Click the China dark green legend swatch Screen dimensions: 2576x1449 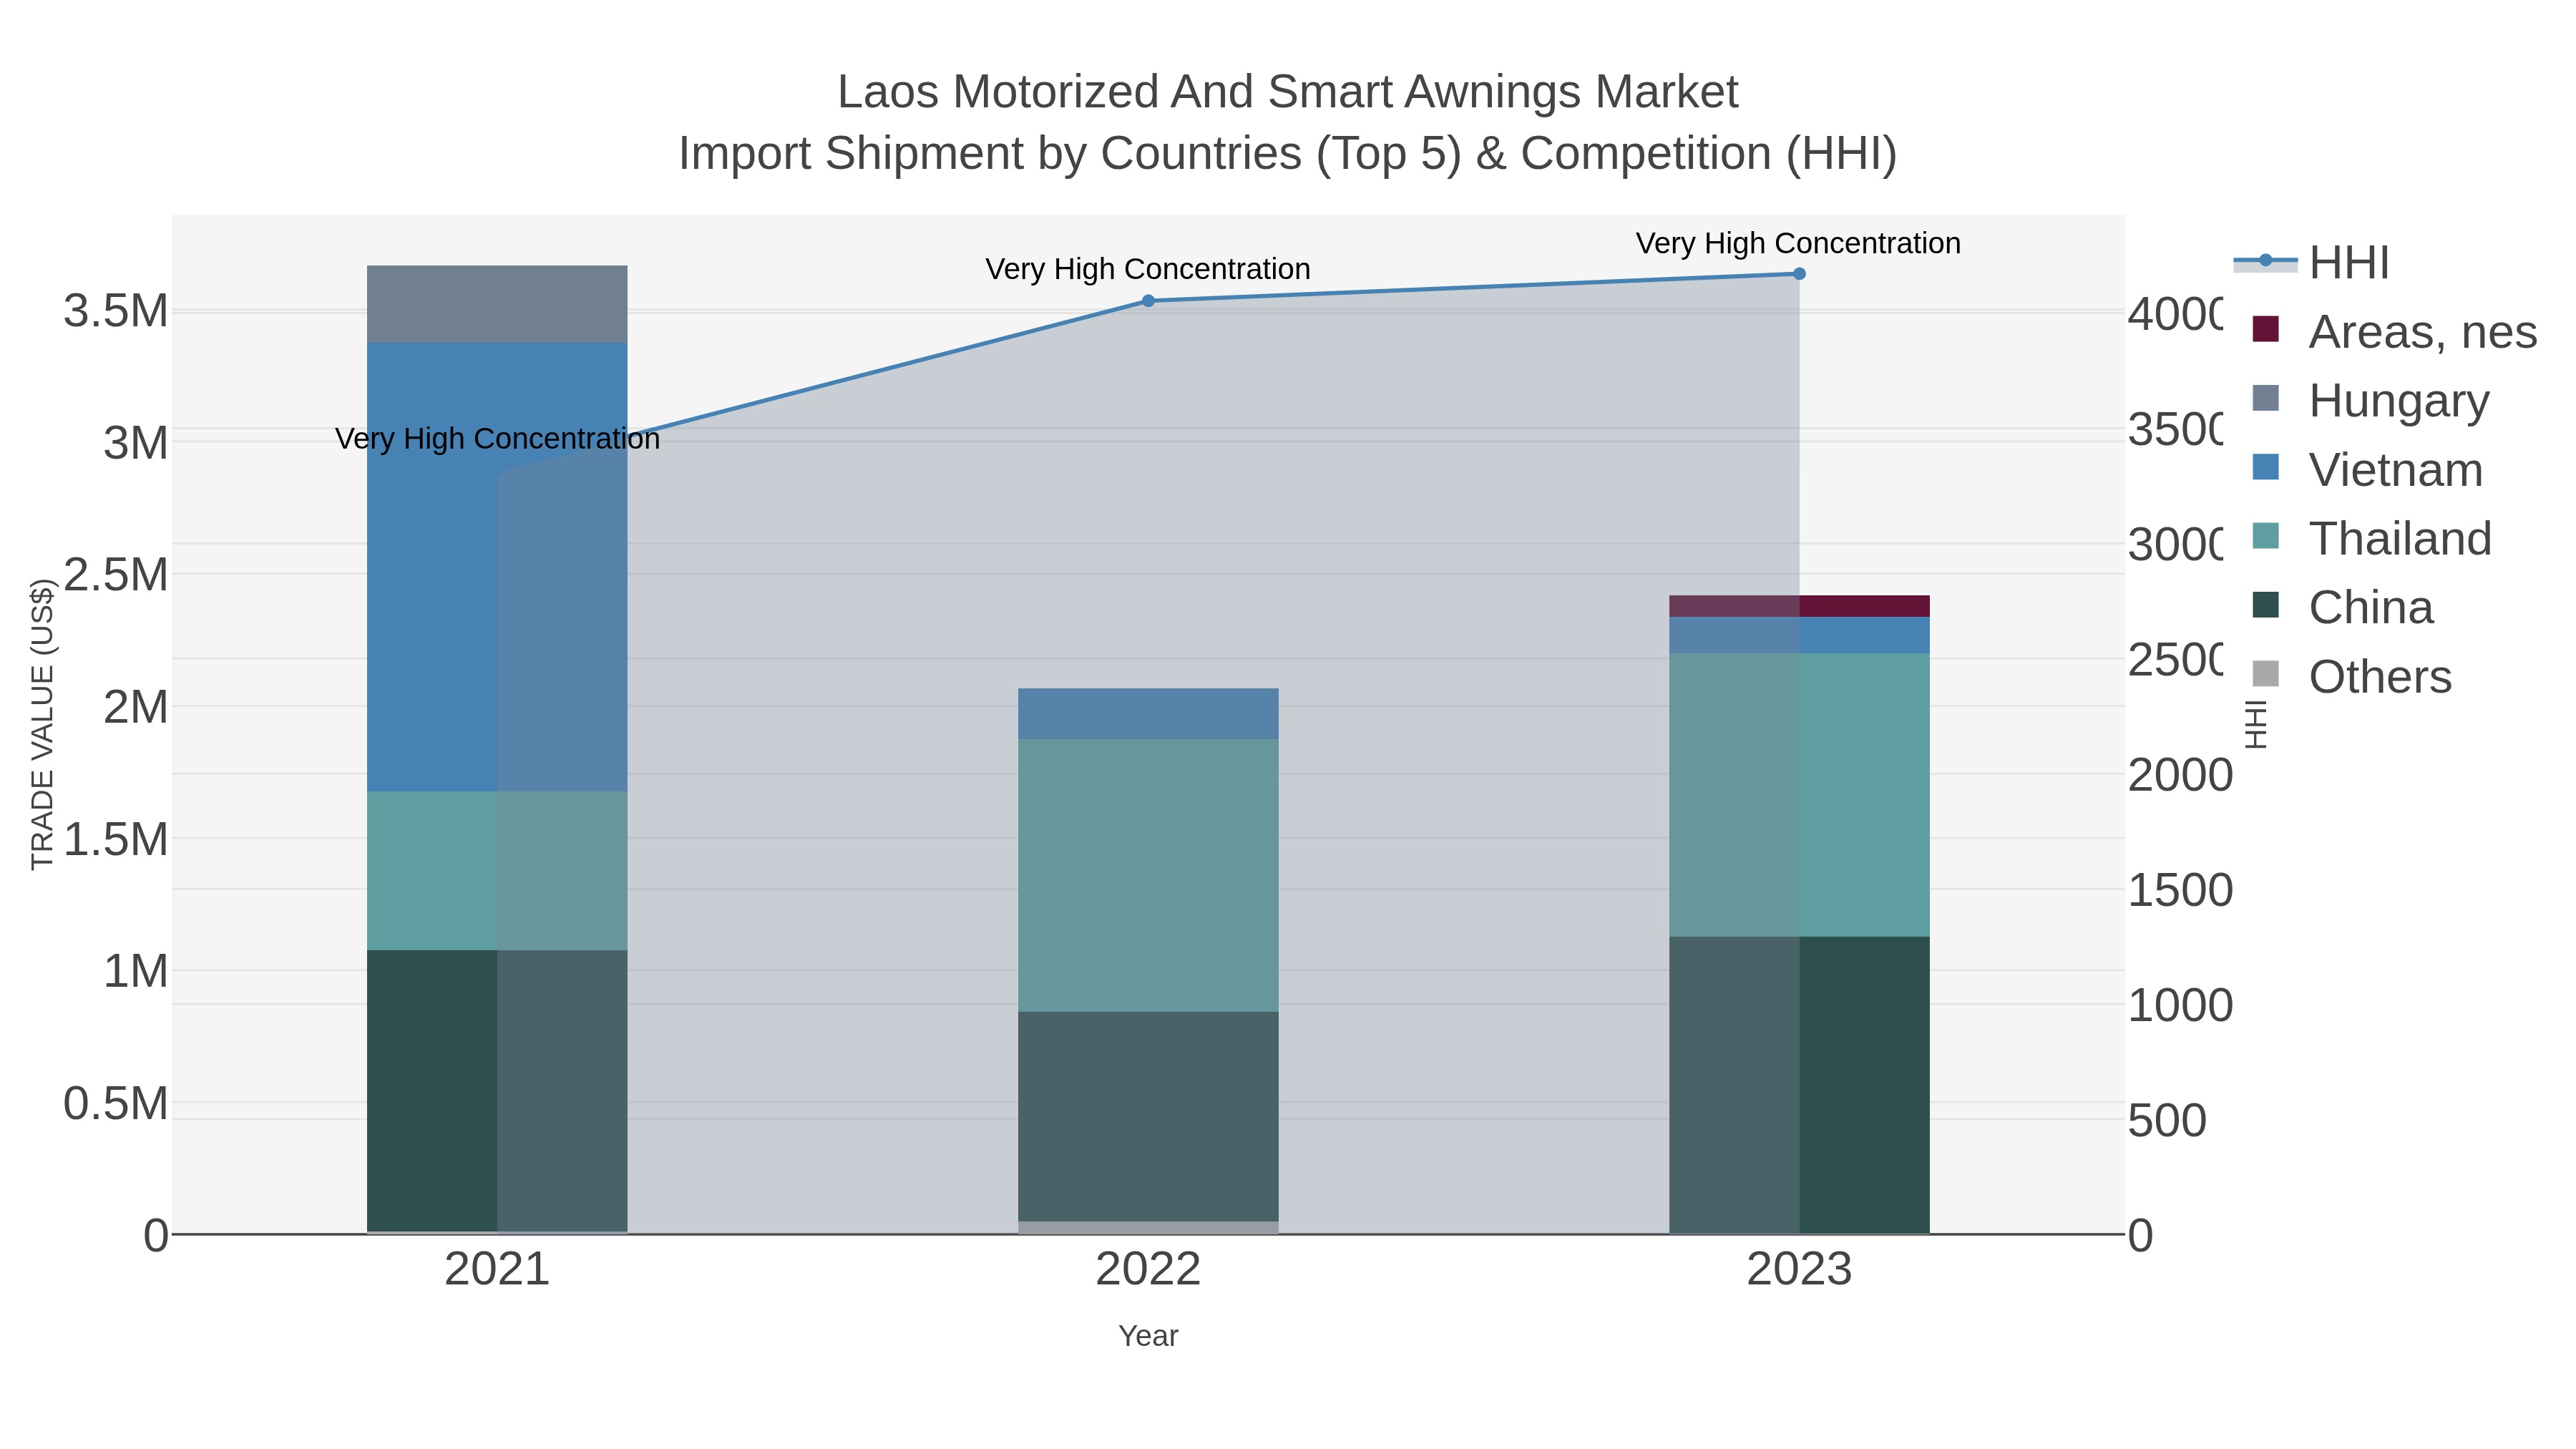(2266, 605)
